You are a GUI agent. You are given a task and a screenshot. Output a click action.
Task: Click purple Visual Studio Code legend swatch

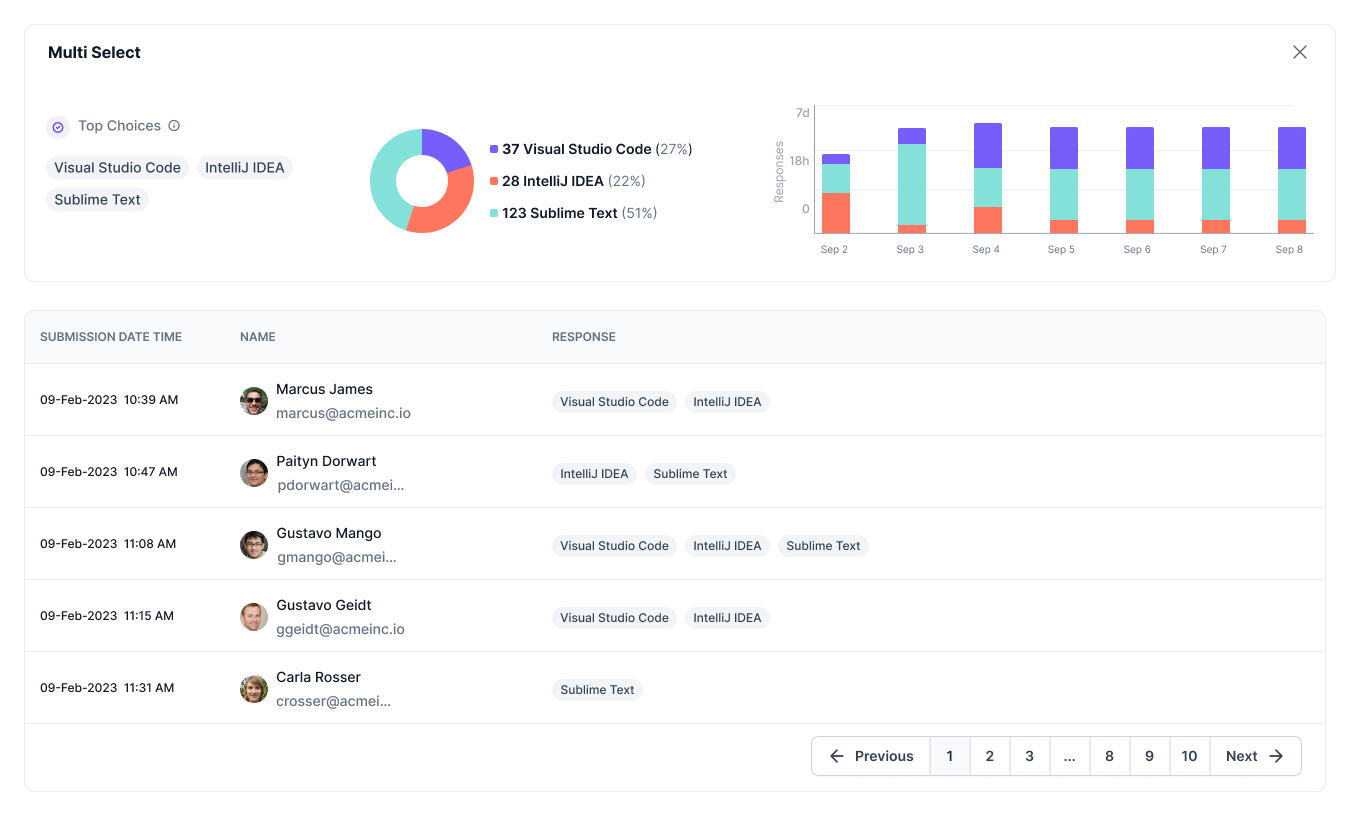click(x=494, y=149)
